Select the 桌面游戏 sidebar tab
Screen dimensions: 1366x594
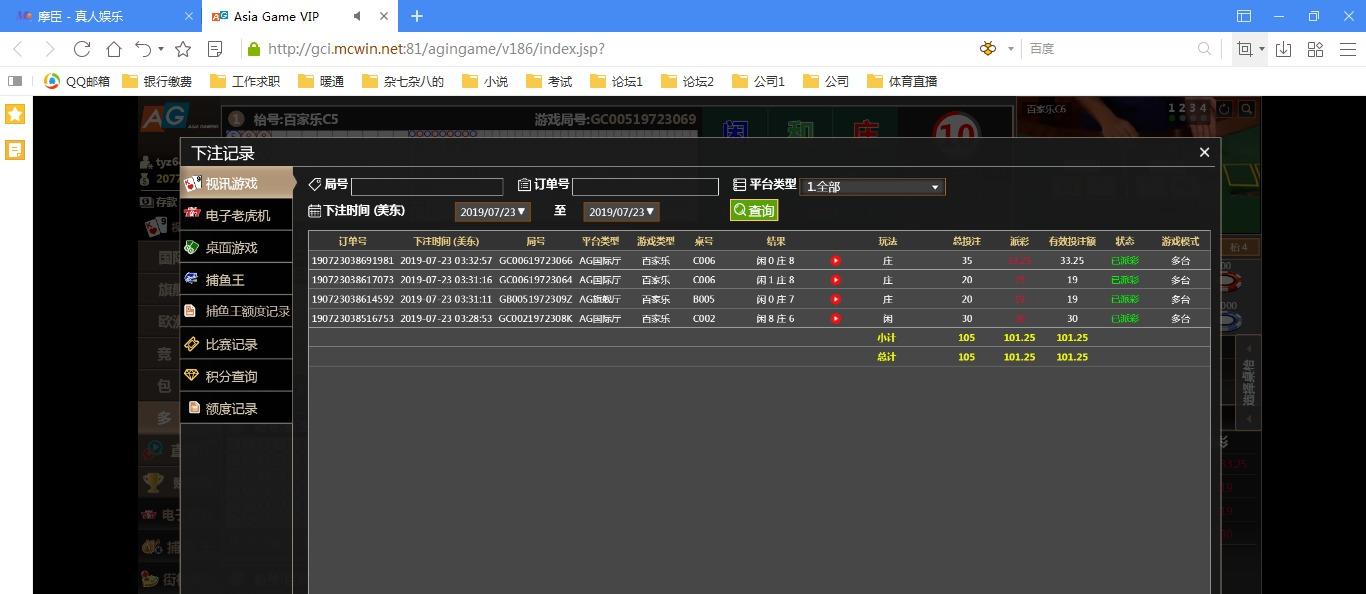pos(237,247)
